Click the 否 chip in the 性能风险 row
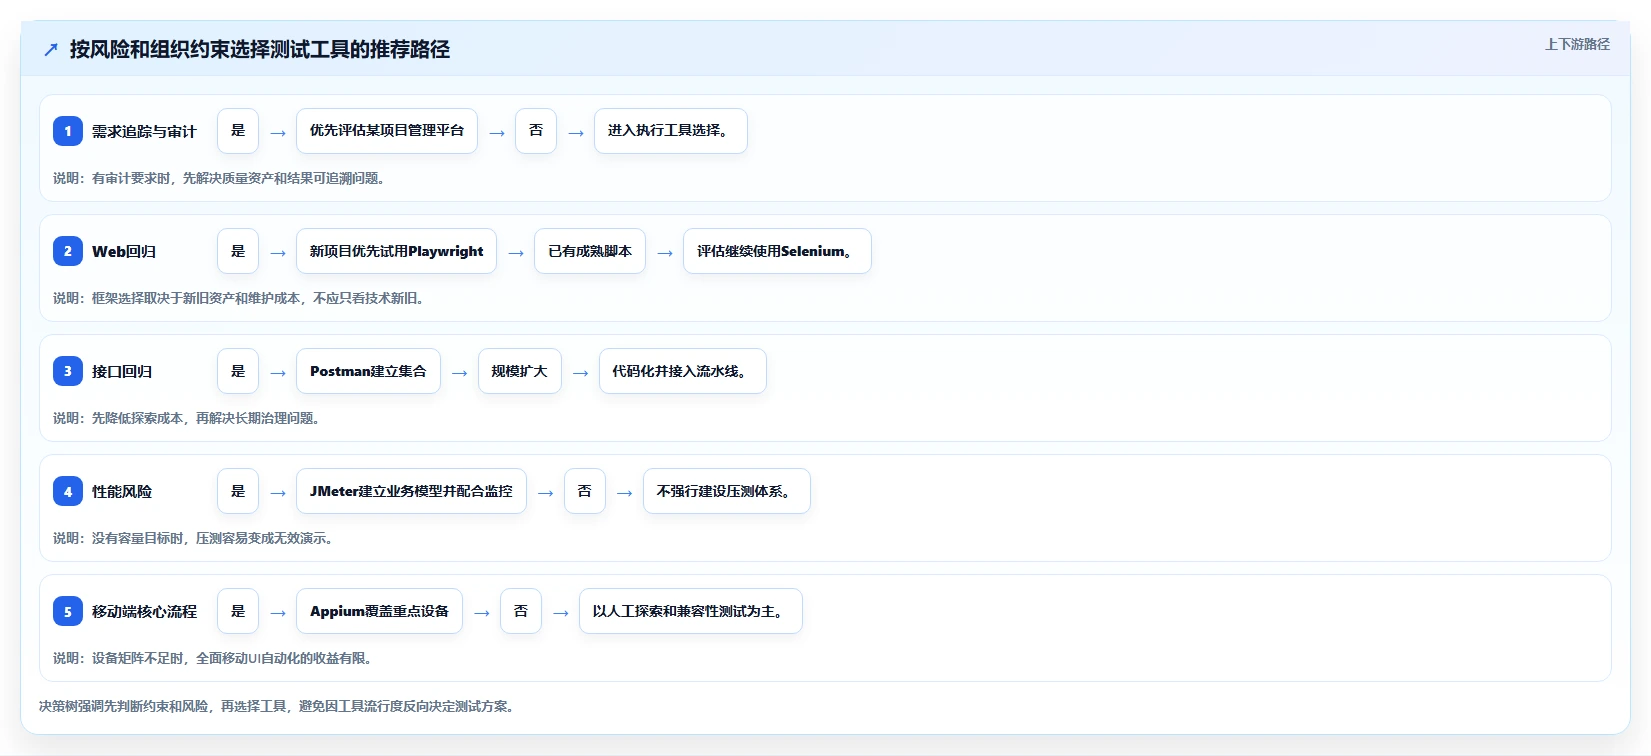 pyautogui.click(x=585, y=491)
